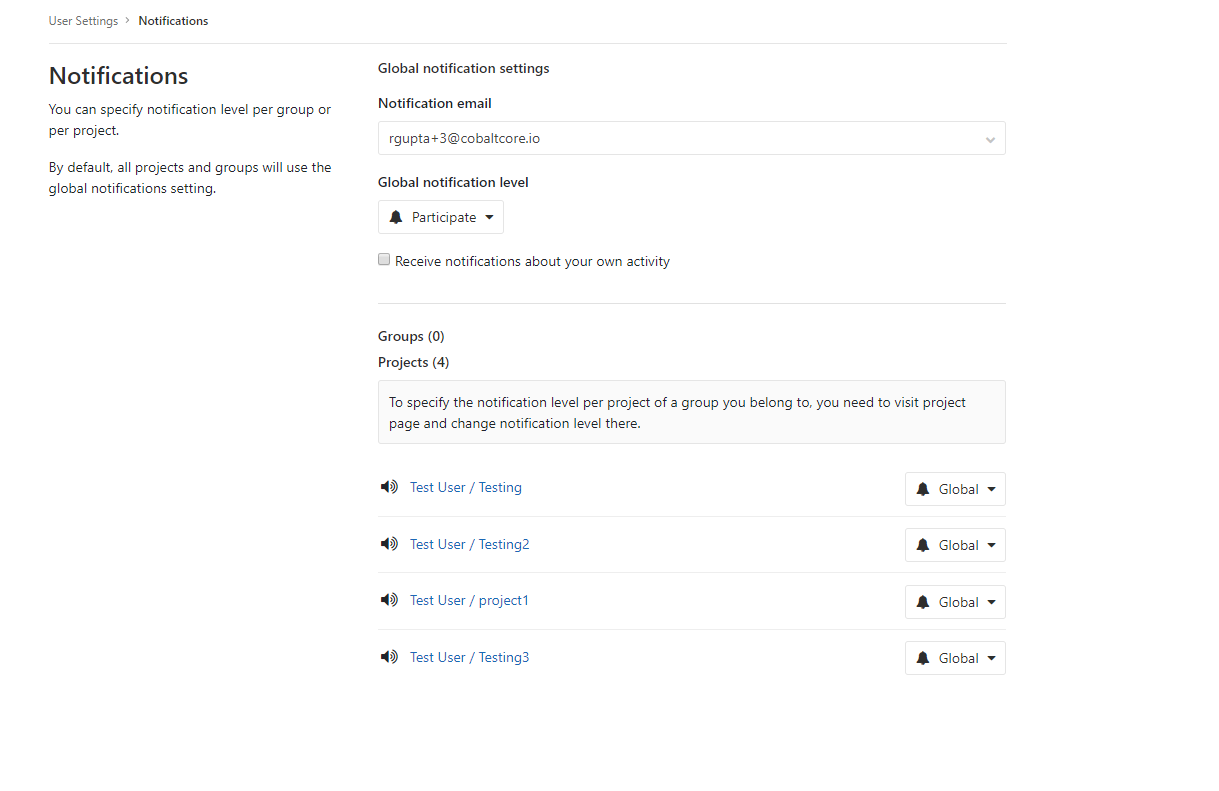Click the bell icon in the Participate button
The height and width of the screenshot is (791, 1219).
click(396, 217)
